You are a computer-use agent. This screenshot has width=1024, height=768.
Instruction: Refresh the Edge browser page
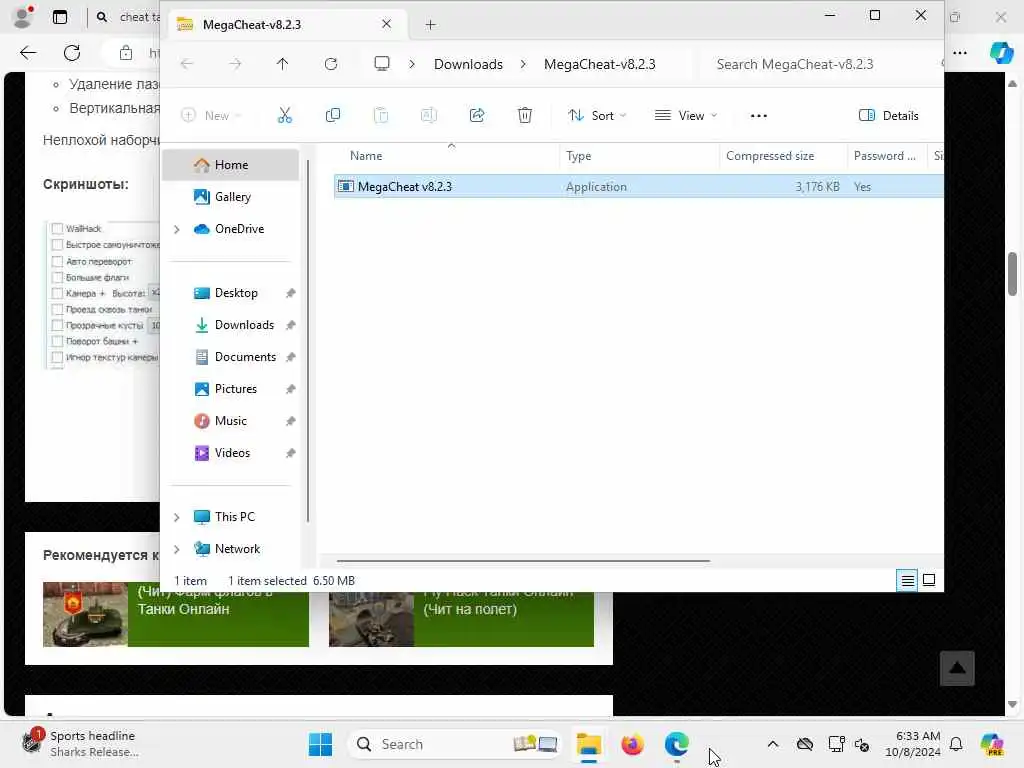(x=72, y=53)
